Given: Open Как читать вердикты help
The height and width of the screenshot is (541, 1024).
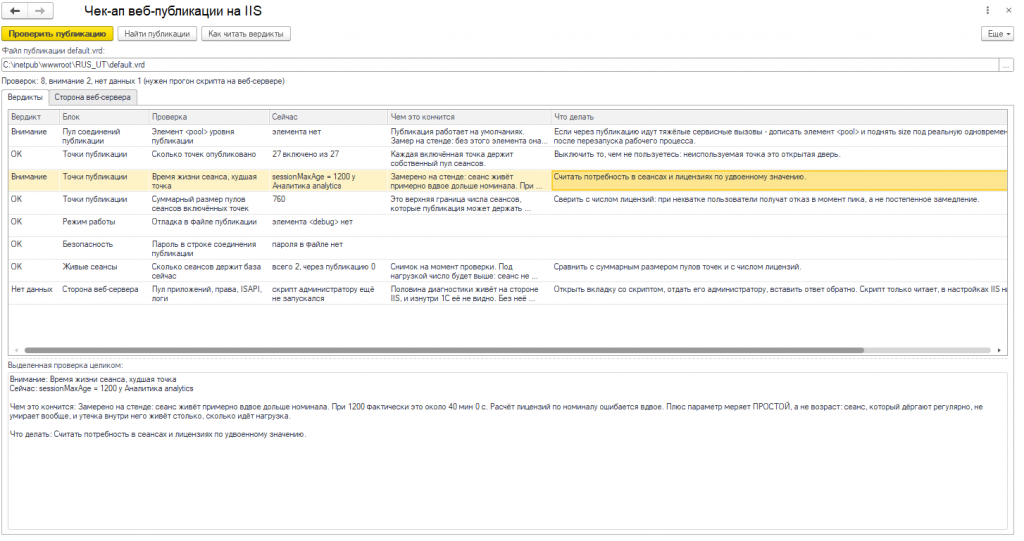Looking at the screenshot, I should (246, 34).
